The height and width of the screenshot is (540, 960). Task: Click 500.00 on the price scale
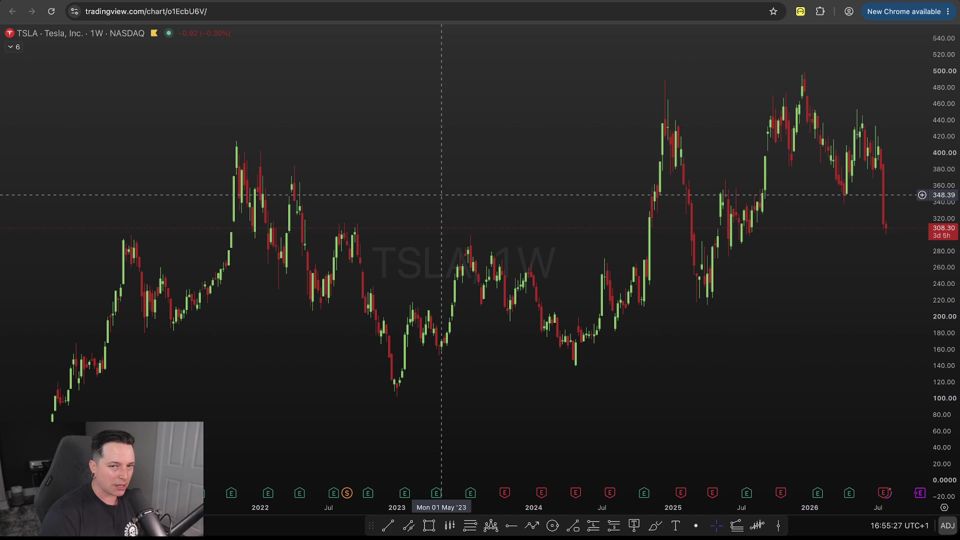(x=944, y=71)
